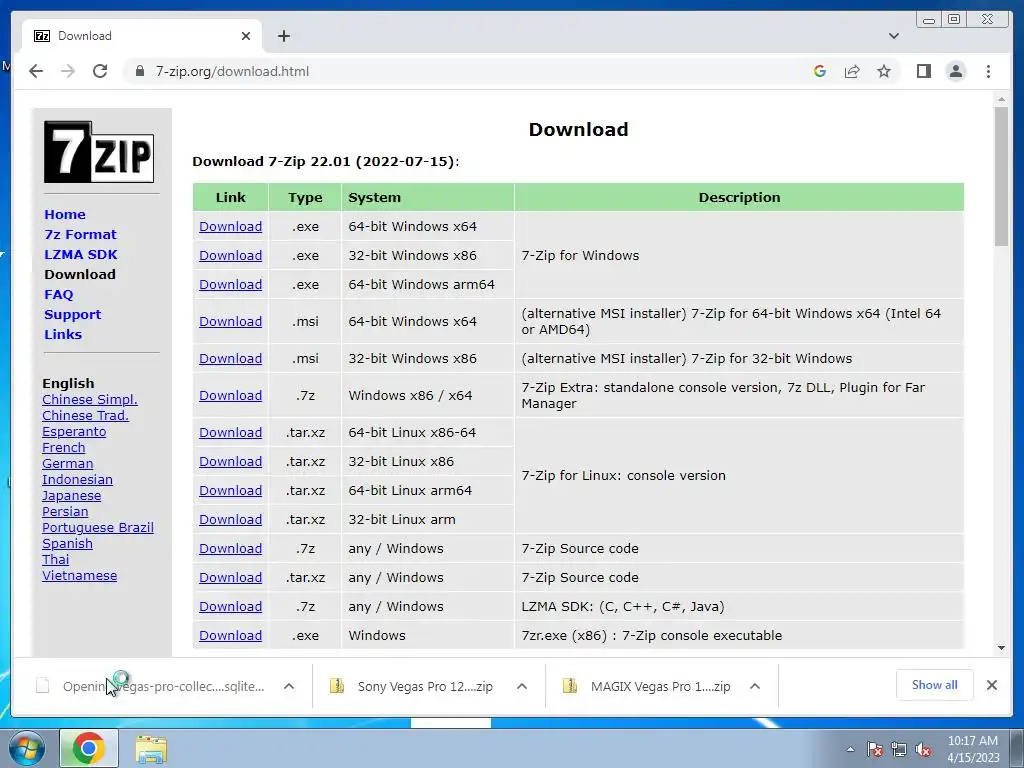Open menu for MAGIX Vegas Pro zip
This screenshot has width=1024, height=768.
point(755,686)
